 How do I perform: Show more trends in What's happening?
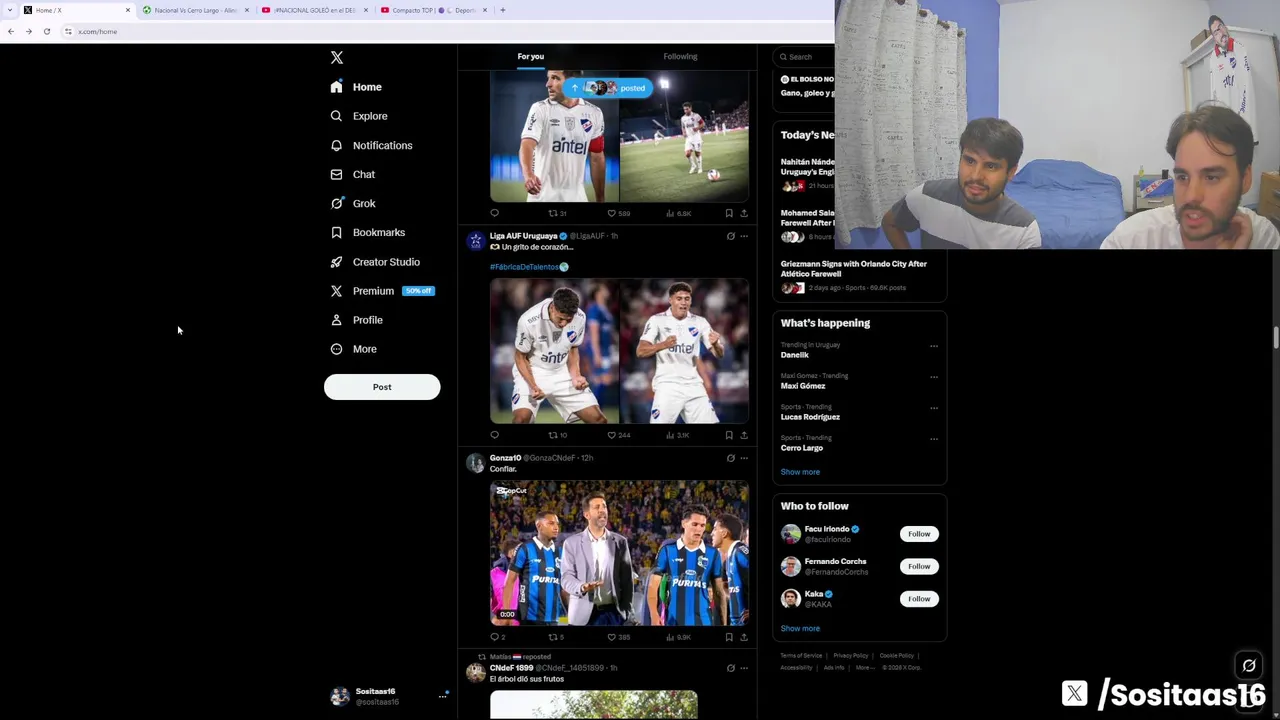[800, 472]
